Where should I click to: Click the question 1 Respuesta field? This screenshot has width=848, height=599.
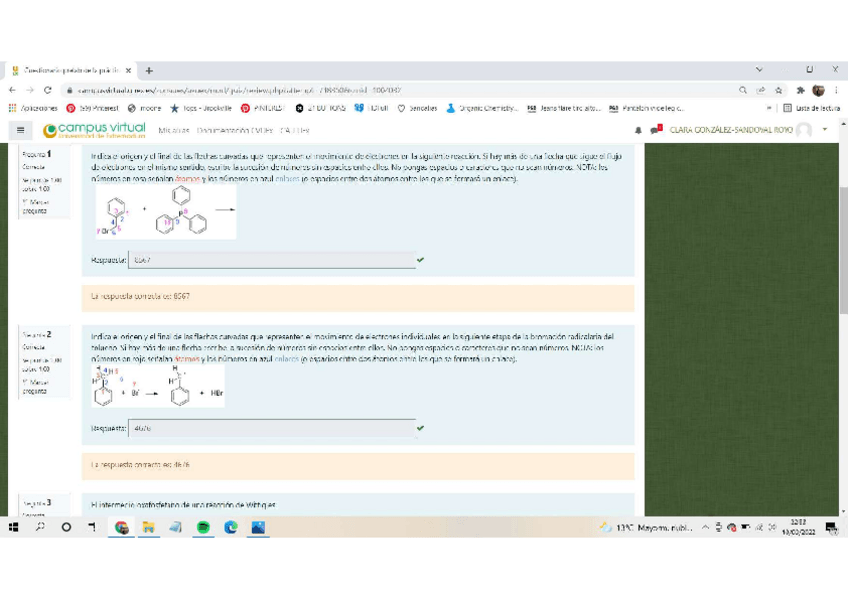pyautogui.click(x=272, y=260)
